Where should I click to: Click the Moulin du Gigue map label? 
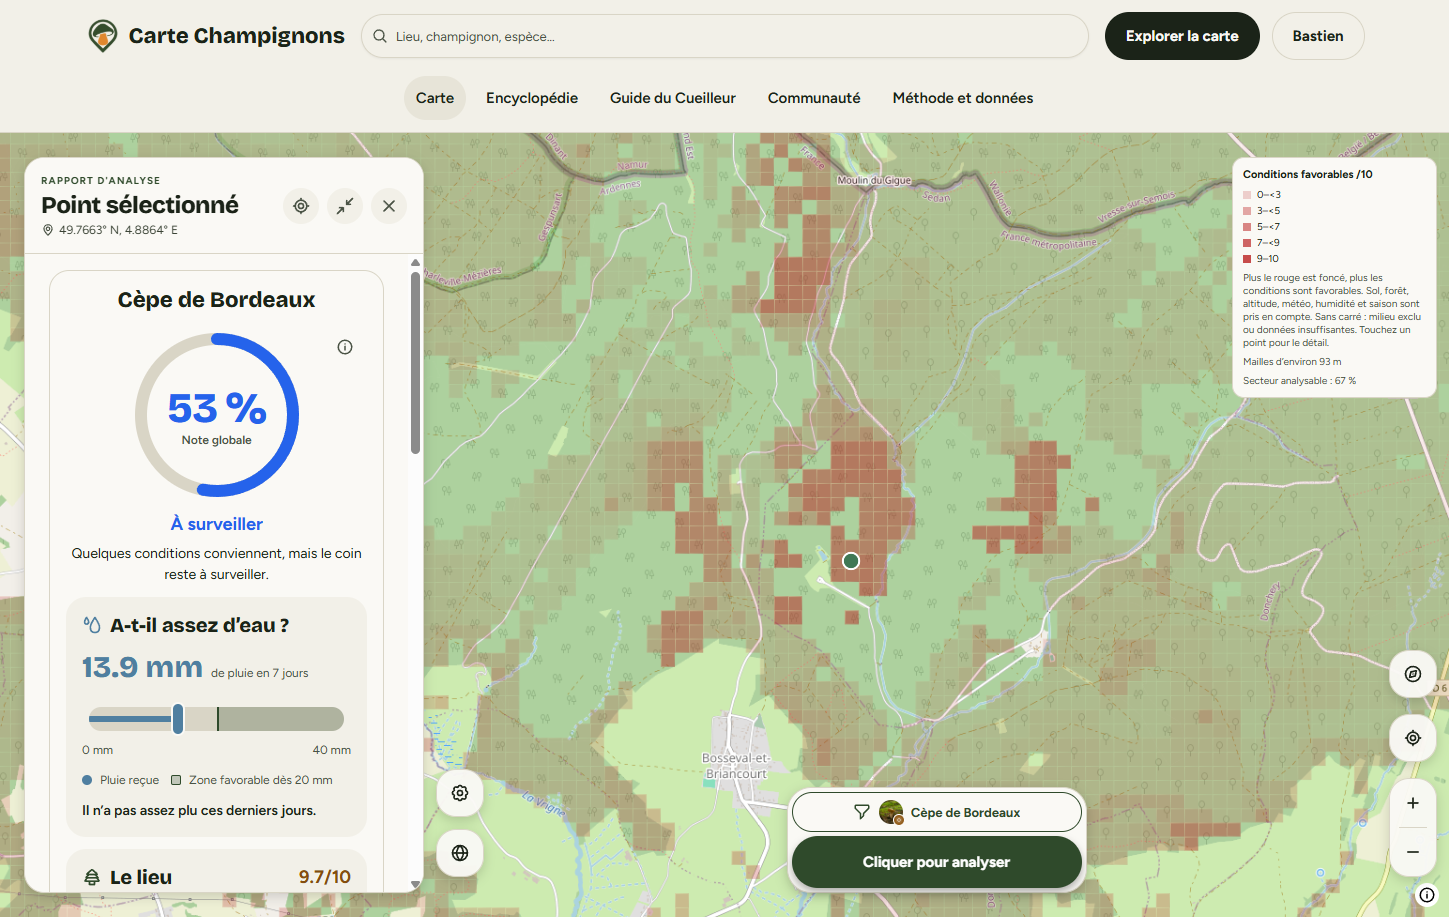[x=874, y=181]
